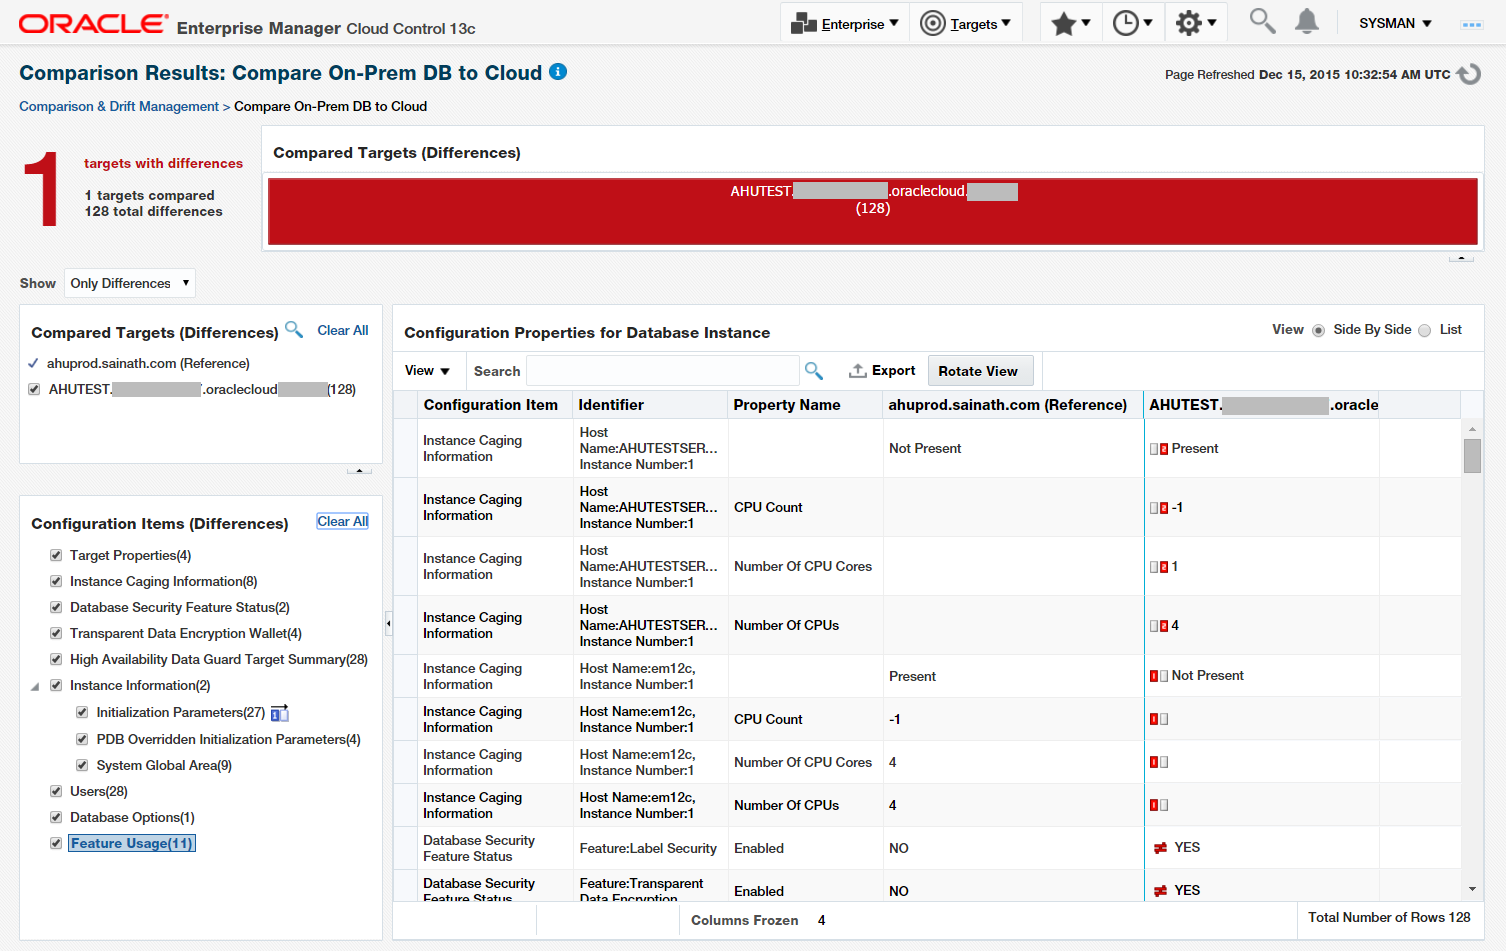Click the Export icon
This screenshot has width=1506, height=951.
pos(858,371)
